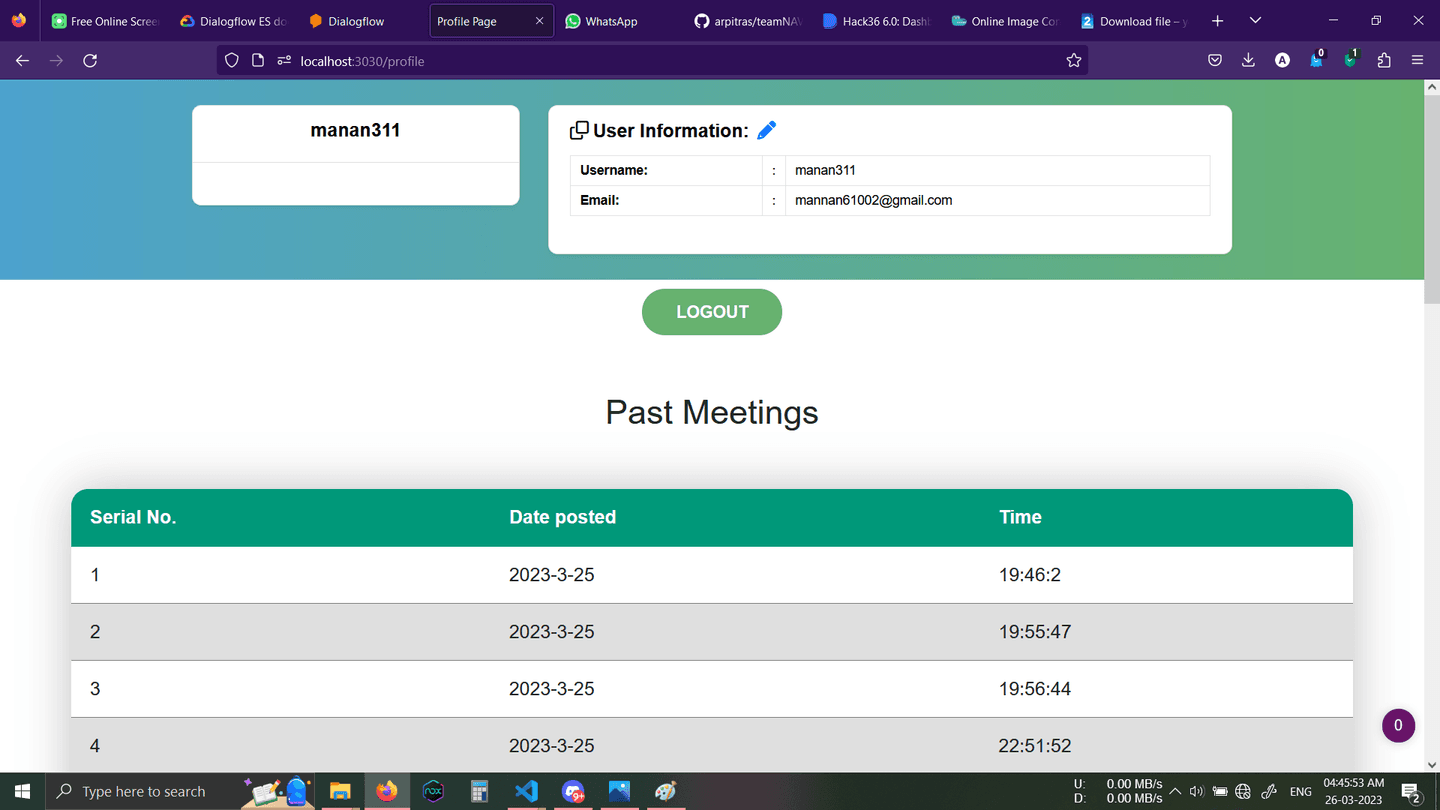Expand the list all tabs dropdown

[1255, 21]
